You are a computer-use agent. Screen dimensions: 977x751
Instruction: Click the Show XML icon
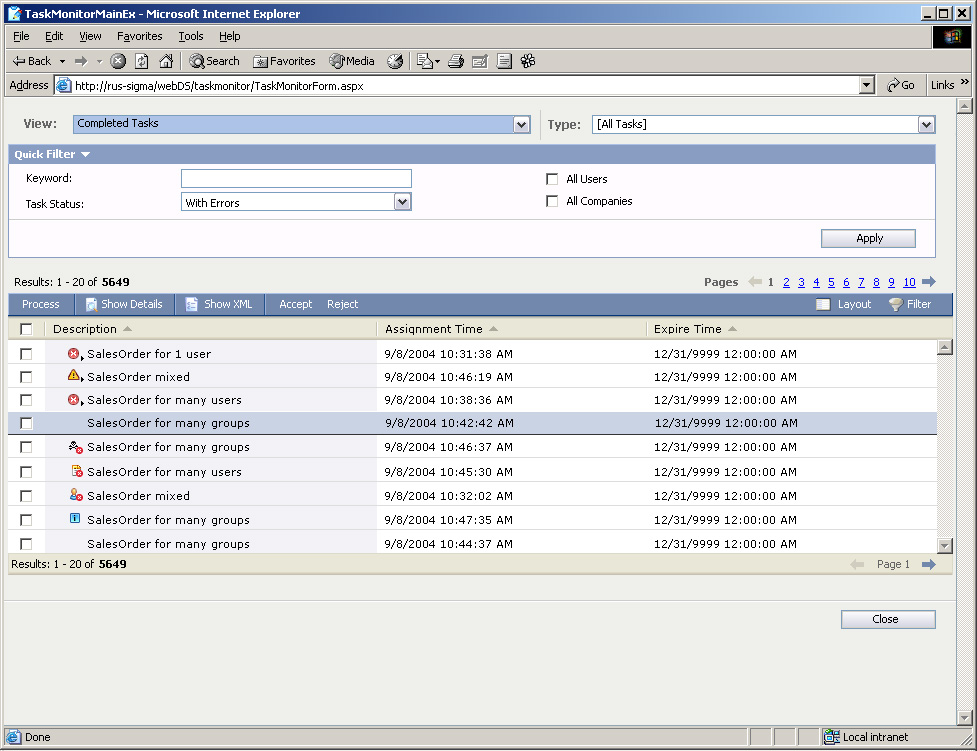(x=191, y=304)
